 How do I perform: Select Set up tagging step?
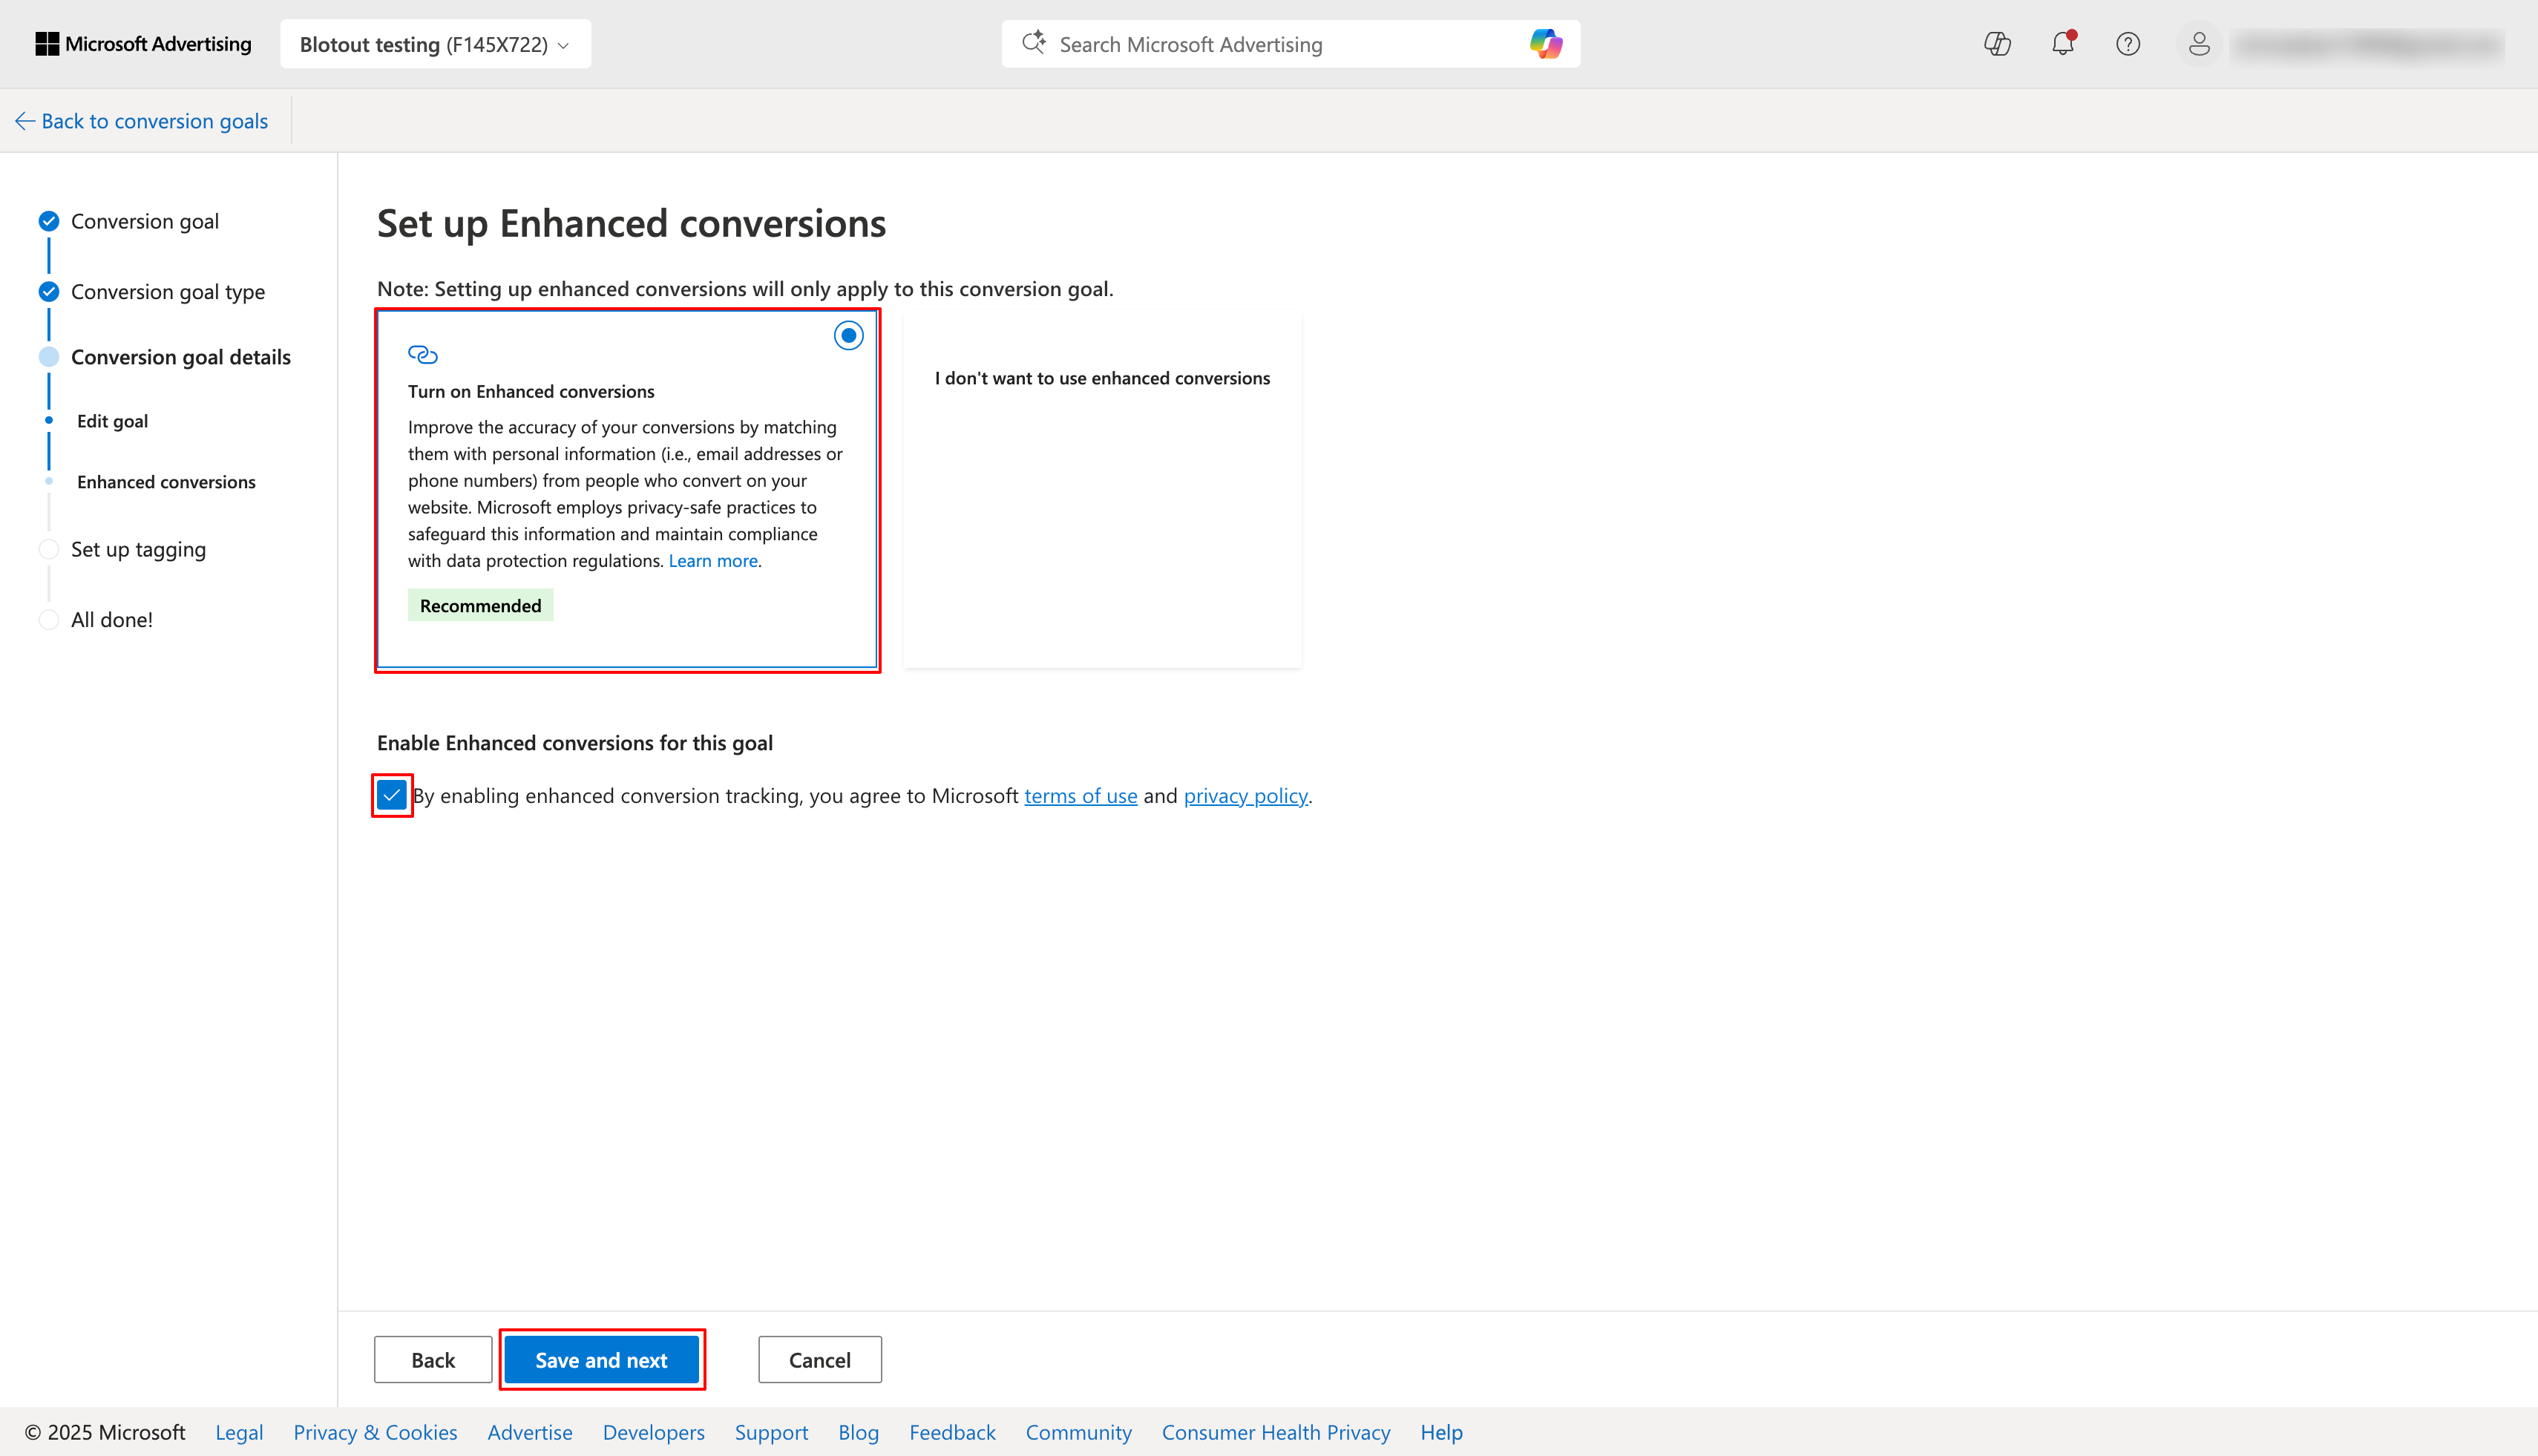[x=138, y=549]
